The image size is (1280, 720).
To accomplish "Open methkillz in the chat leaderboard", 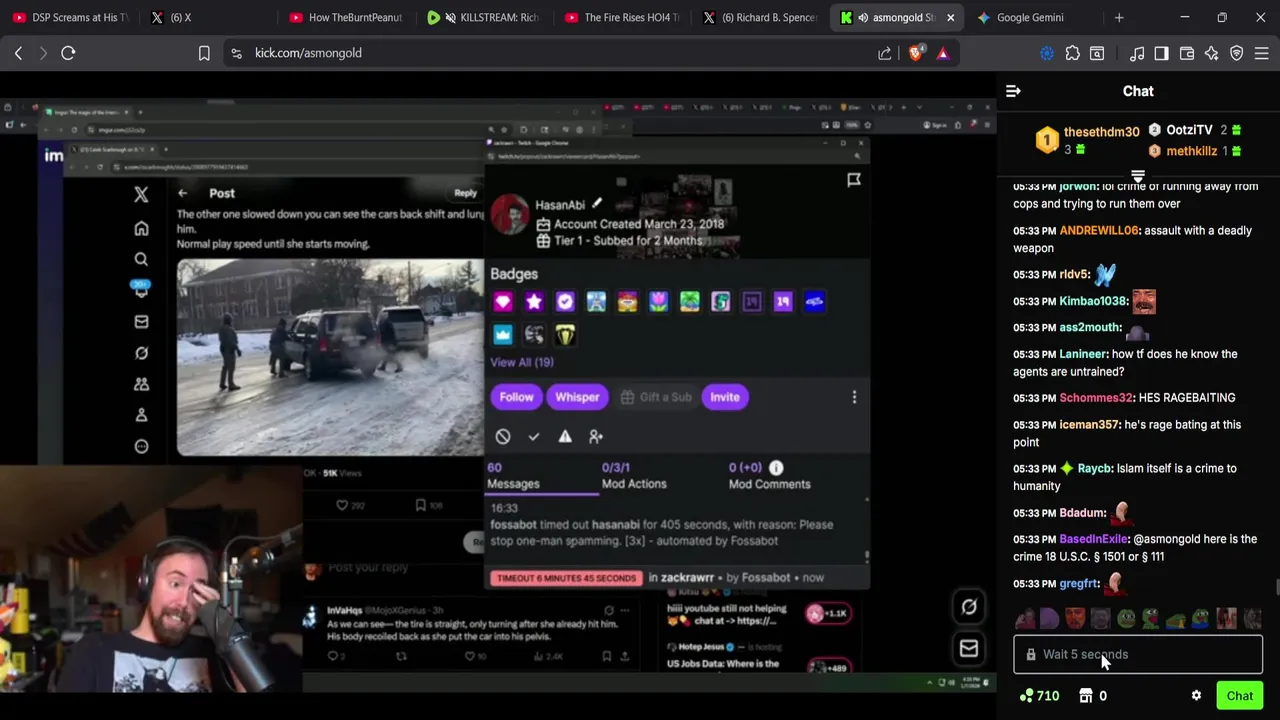I will coord(1191,151).
